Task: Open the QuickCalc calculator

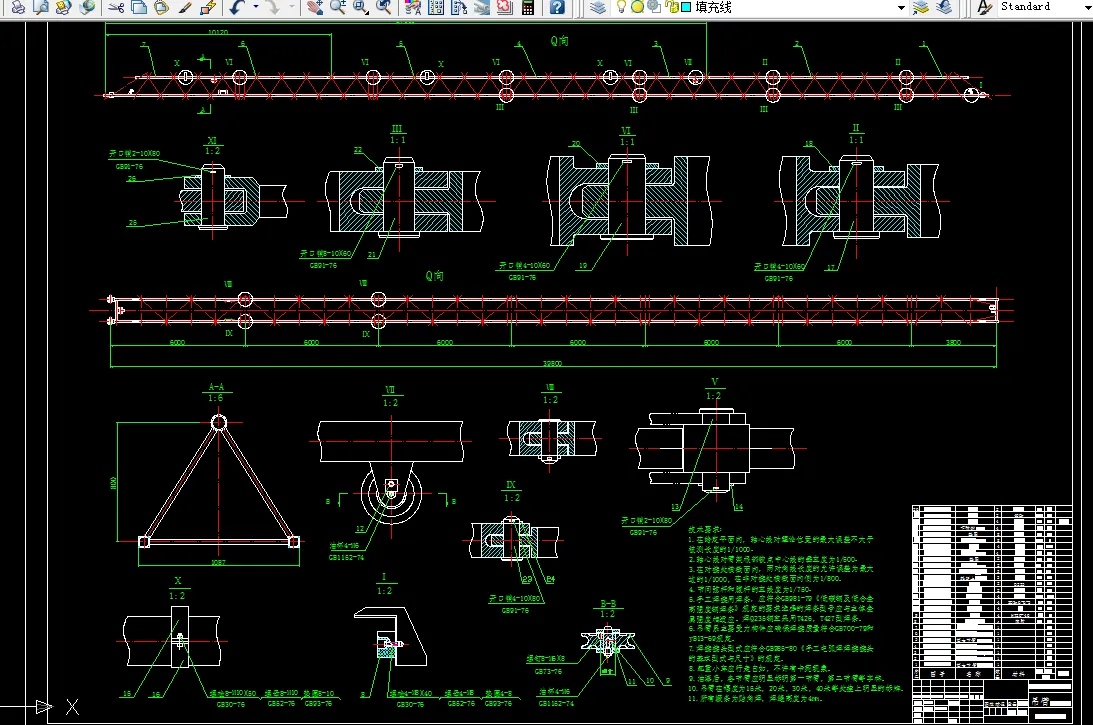Action: click(528, 7)
